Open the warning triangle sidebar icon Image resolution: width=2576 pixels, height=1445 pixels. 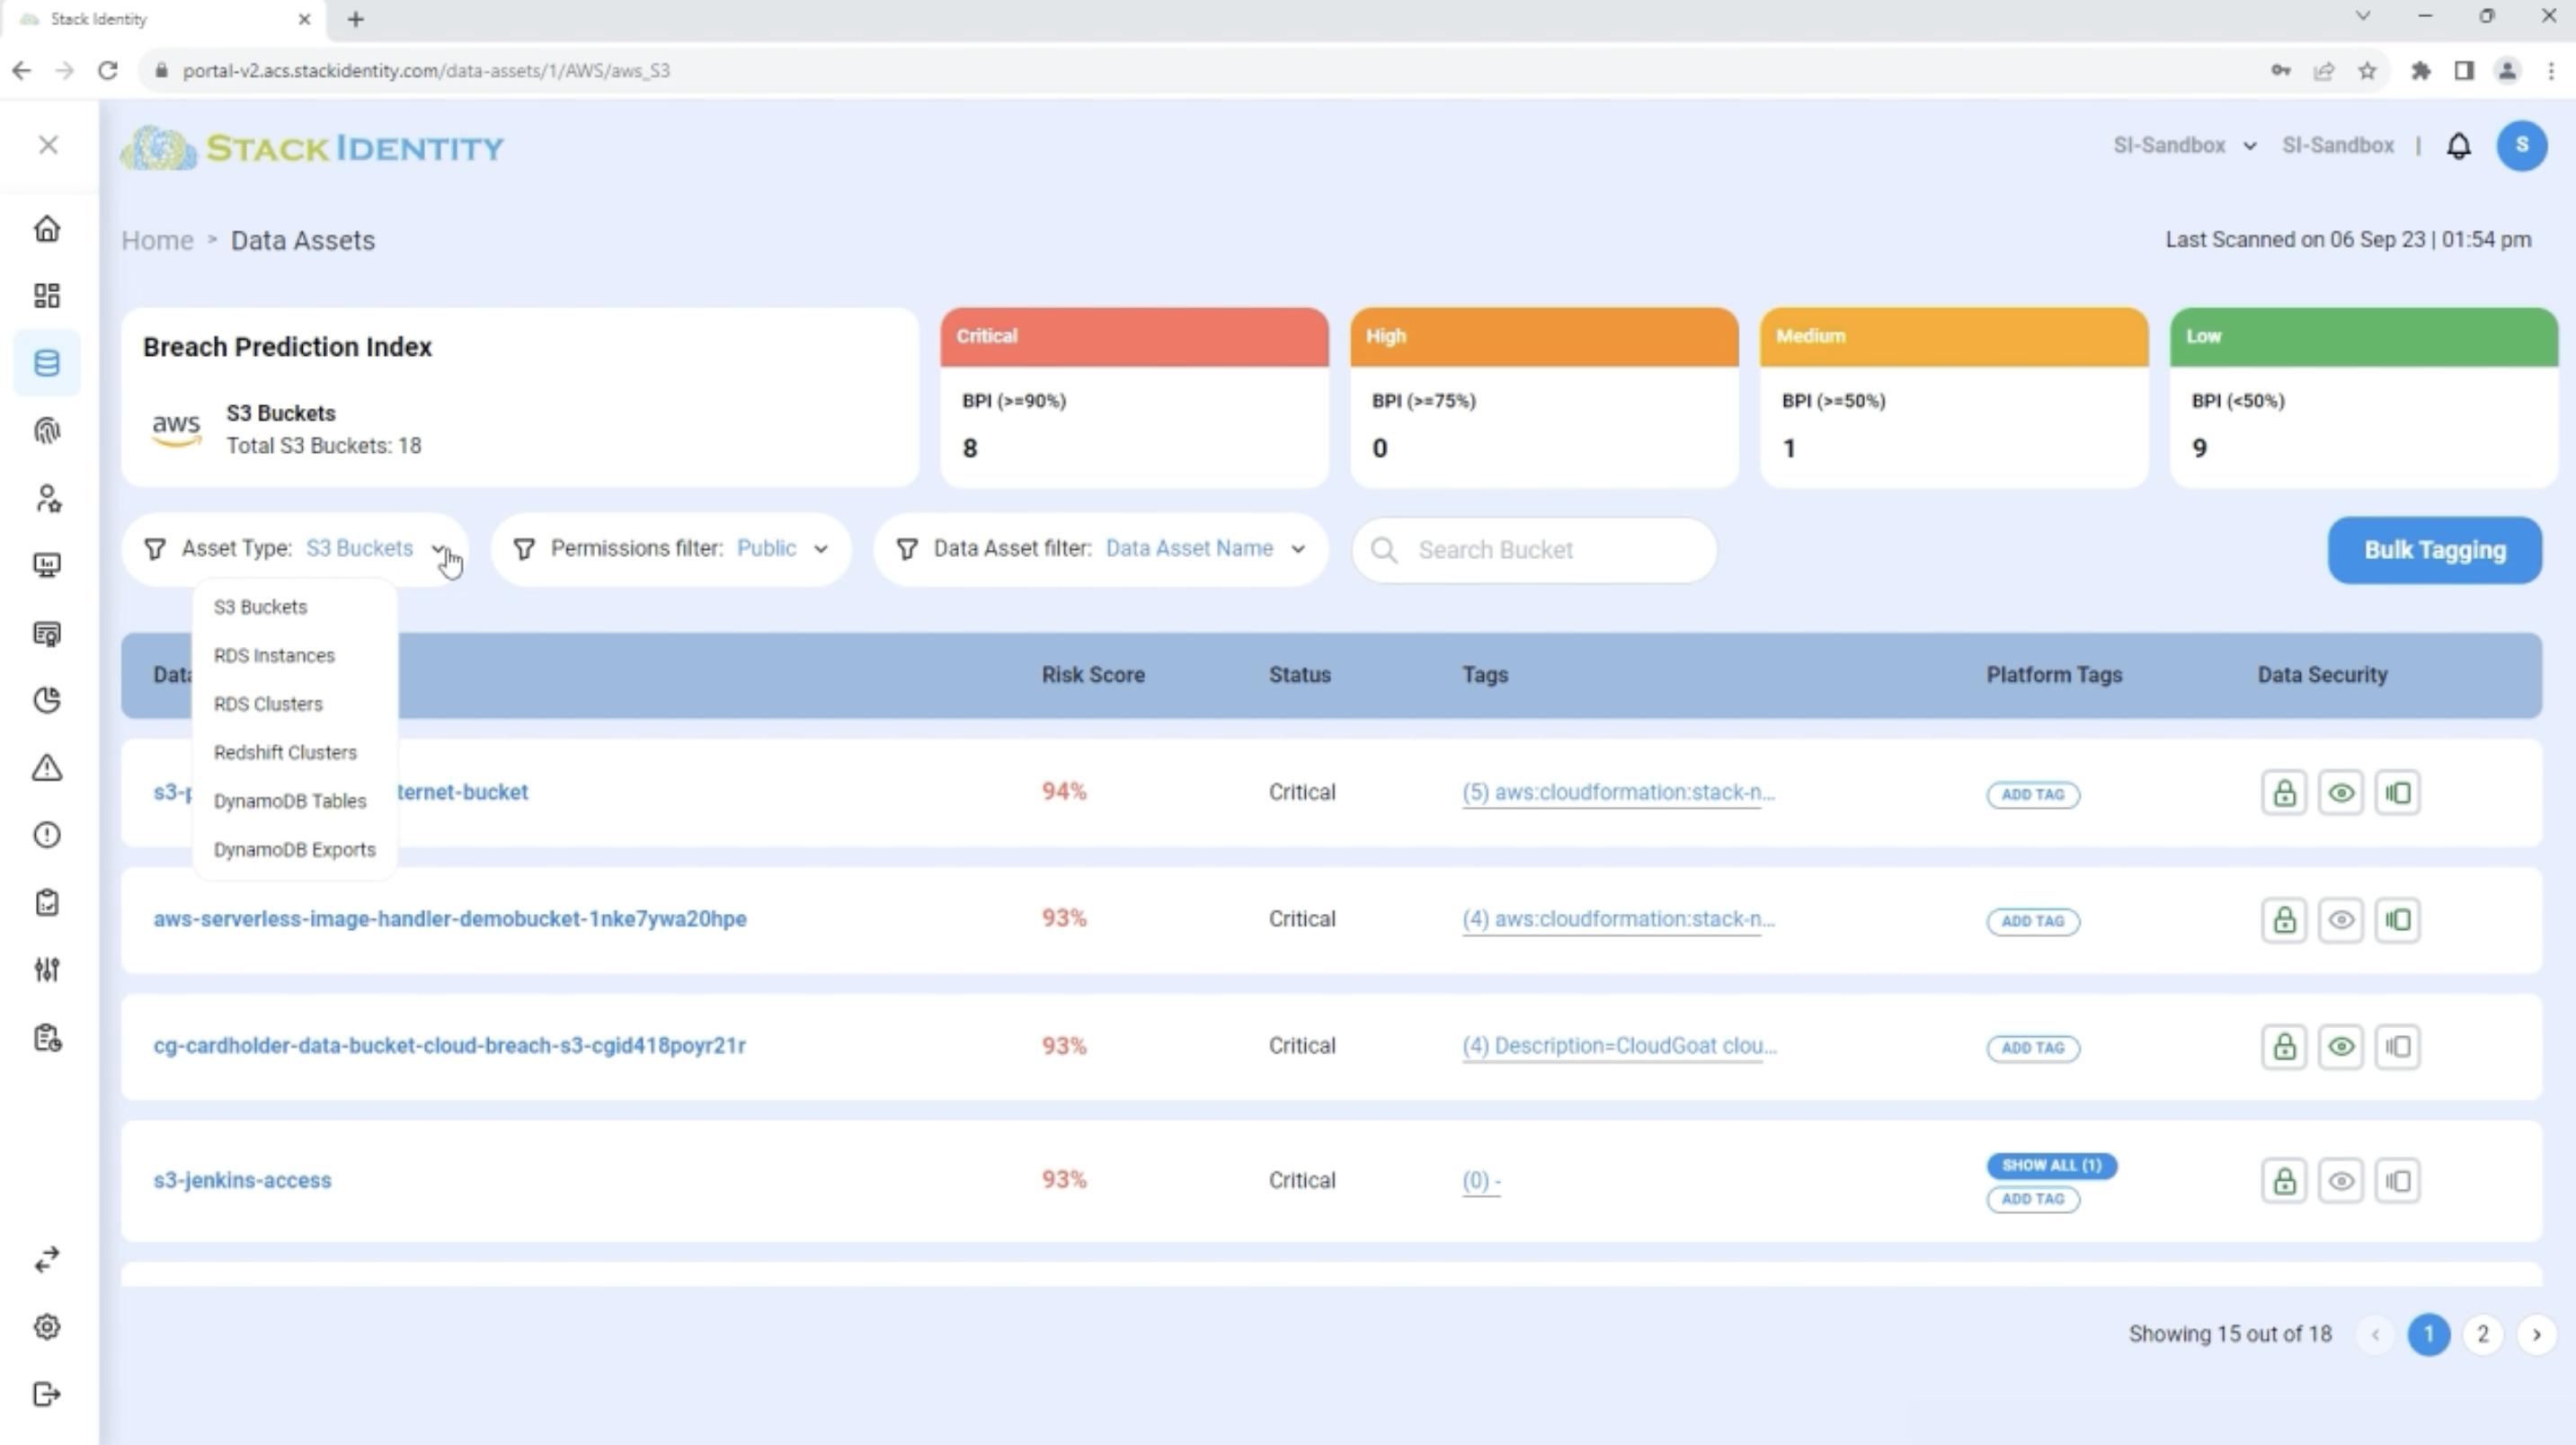click(47, 768)
